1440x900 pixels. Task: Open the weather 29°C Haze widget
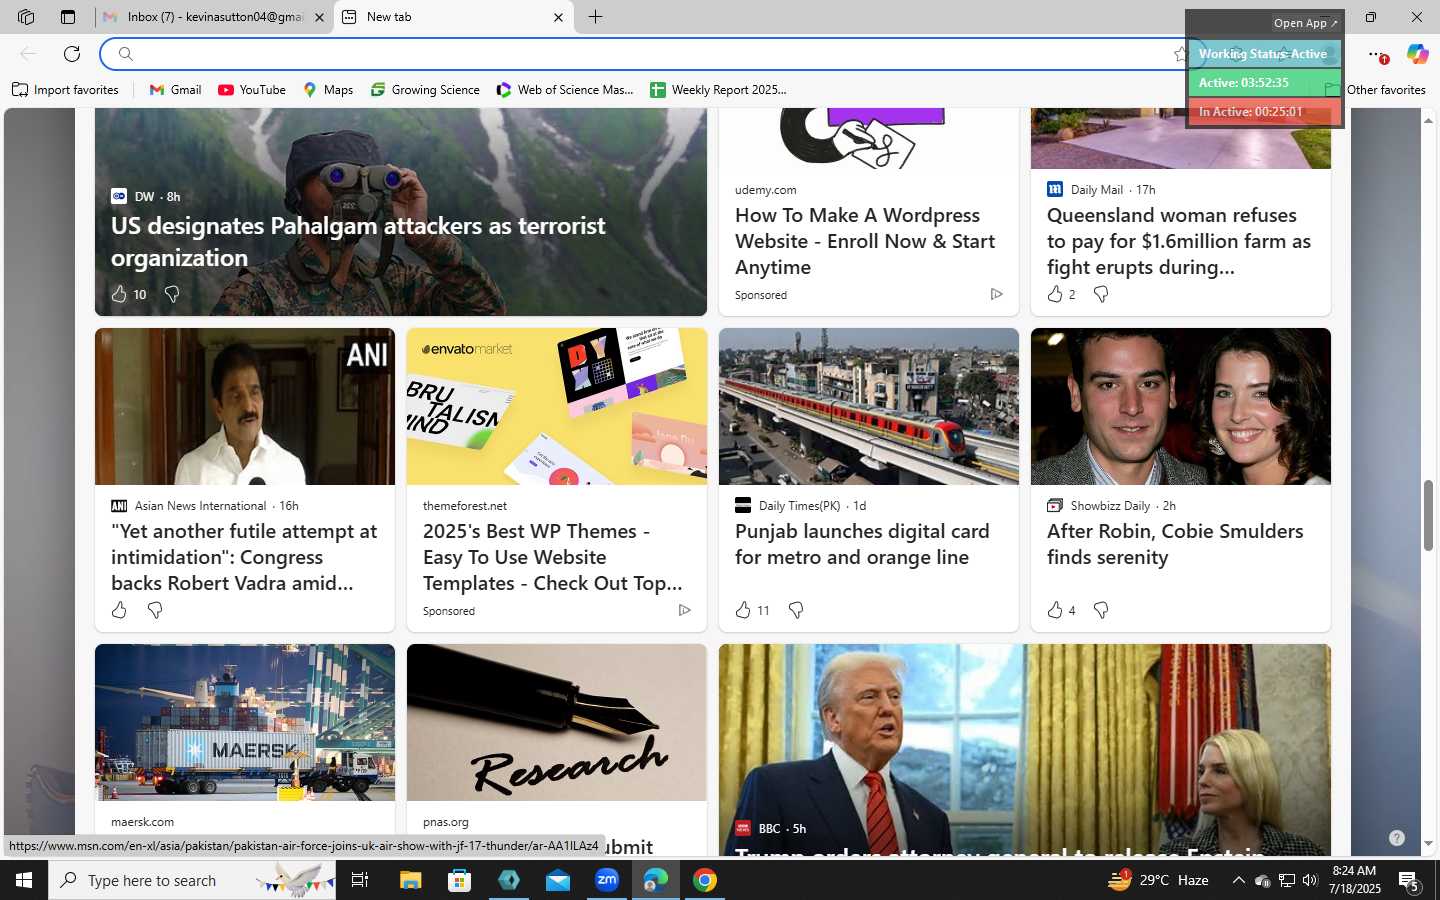click(x=1159, y=880)
